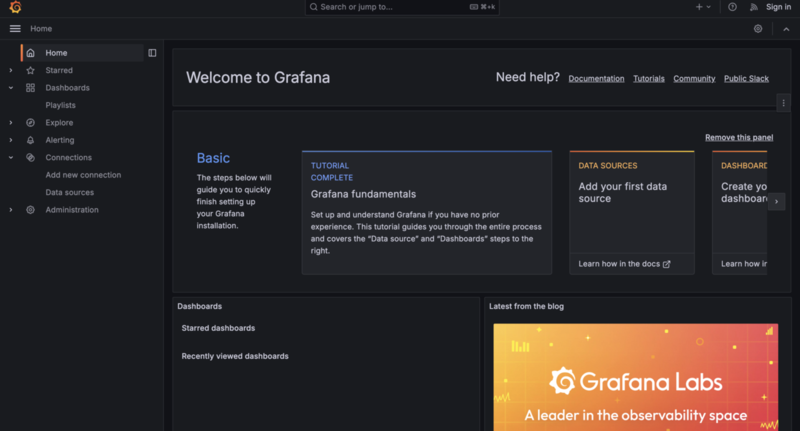The image size is (800, 431).
Task: Collapse the Dashboards section chevron
Action: (x=11, y=88)
